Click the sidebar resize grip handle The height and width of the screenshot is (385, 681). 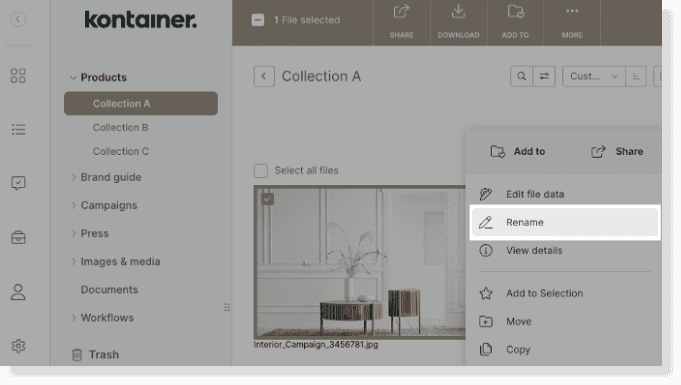click(227, 308)
